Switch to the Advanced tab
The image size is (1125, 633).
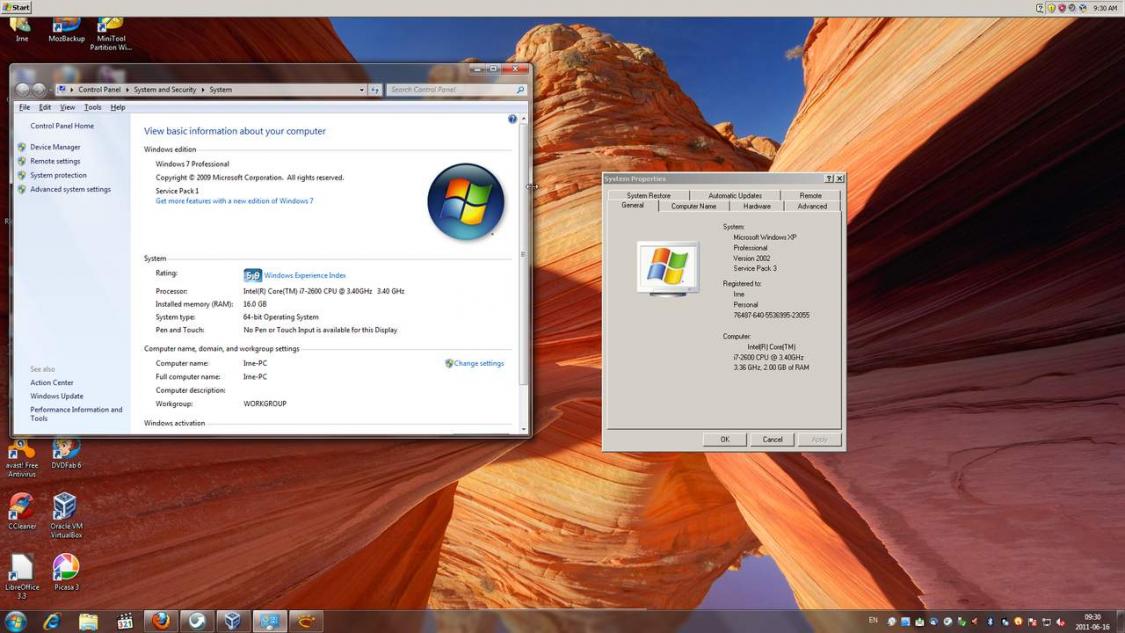click(812, 206)
